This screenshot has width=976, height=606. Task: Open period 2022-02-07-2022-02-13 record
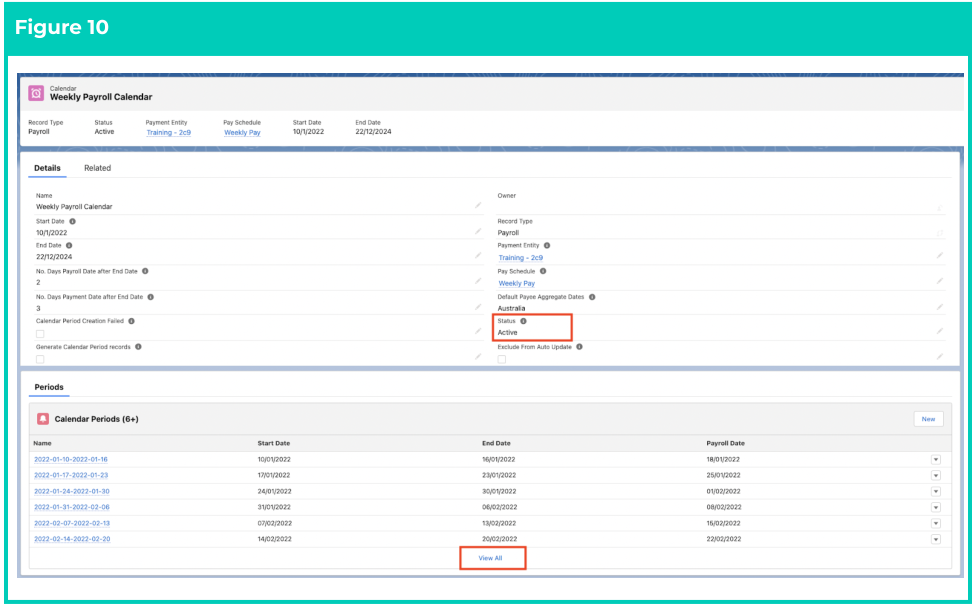pos(72,523)
